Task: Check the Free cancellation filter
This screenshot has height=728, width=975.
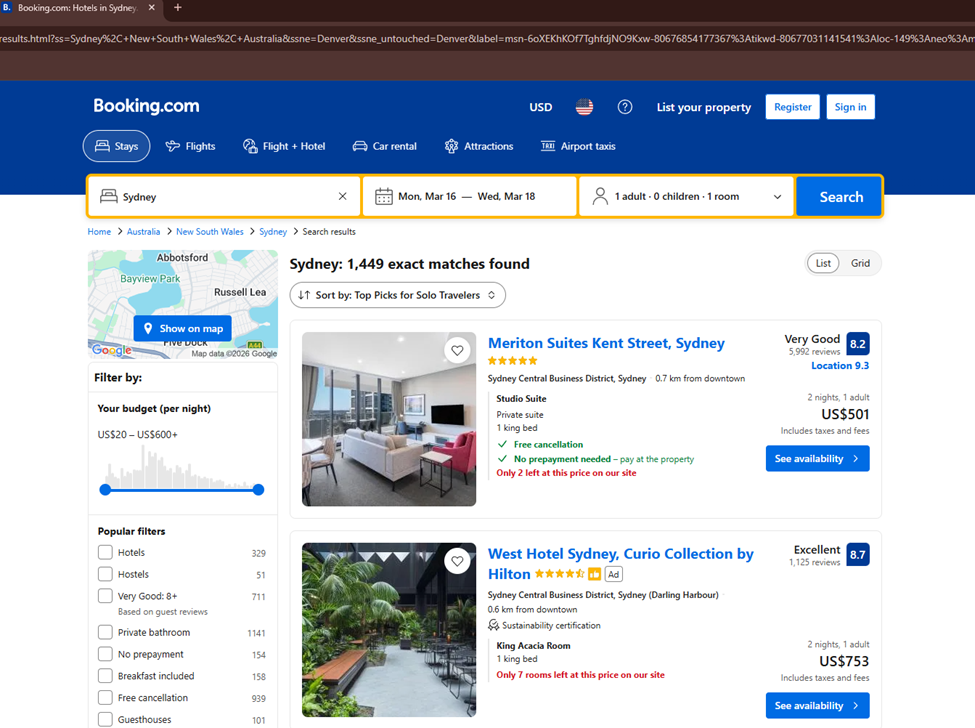Action: (105, 698)
